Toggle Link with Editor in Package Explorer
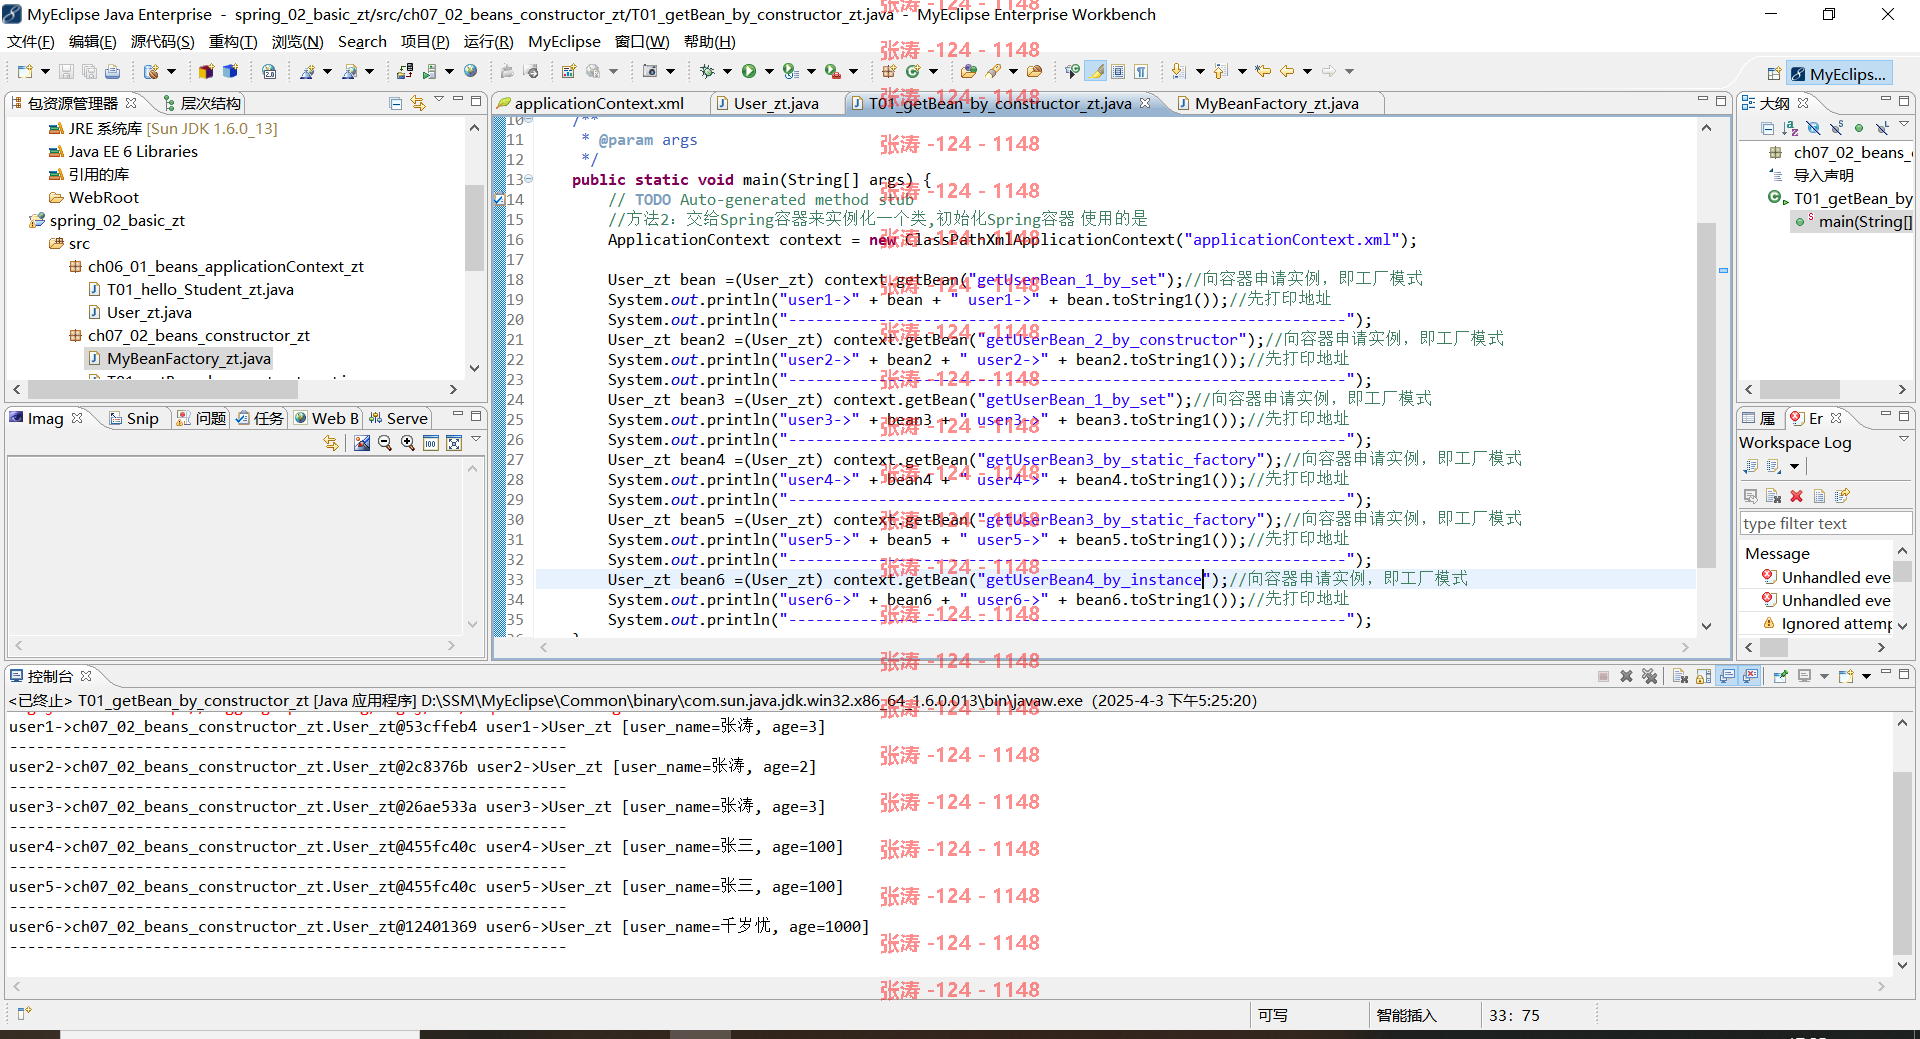Image resolution: width=1920 pixels, height=1039 pixels. coord(418,103)
